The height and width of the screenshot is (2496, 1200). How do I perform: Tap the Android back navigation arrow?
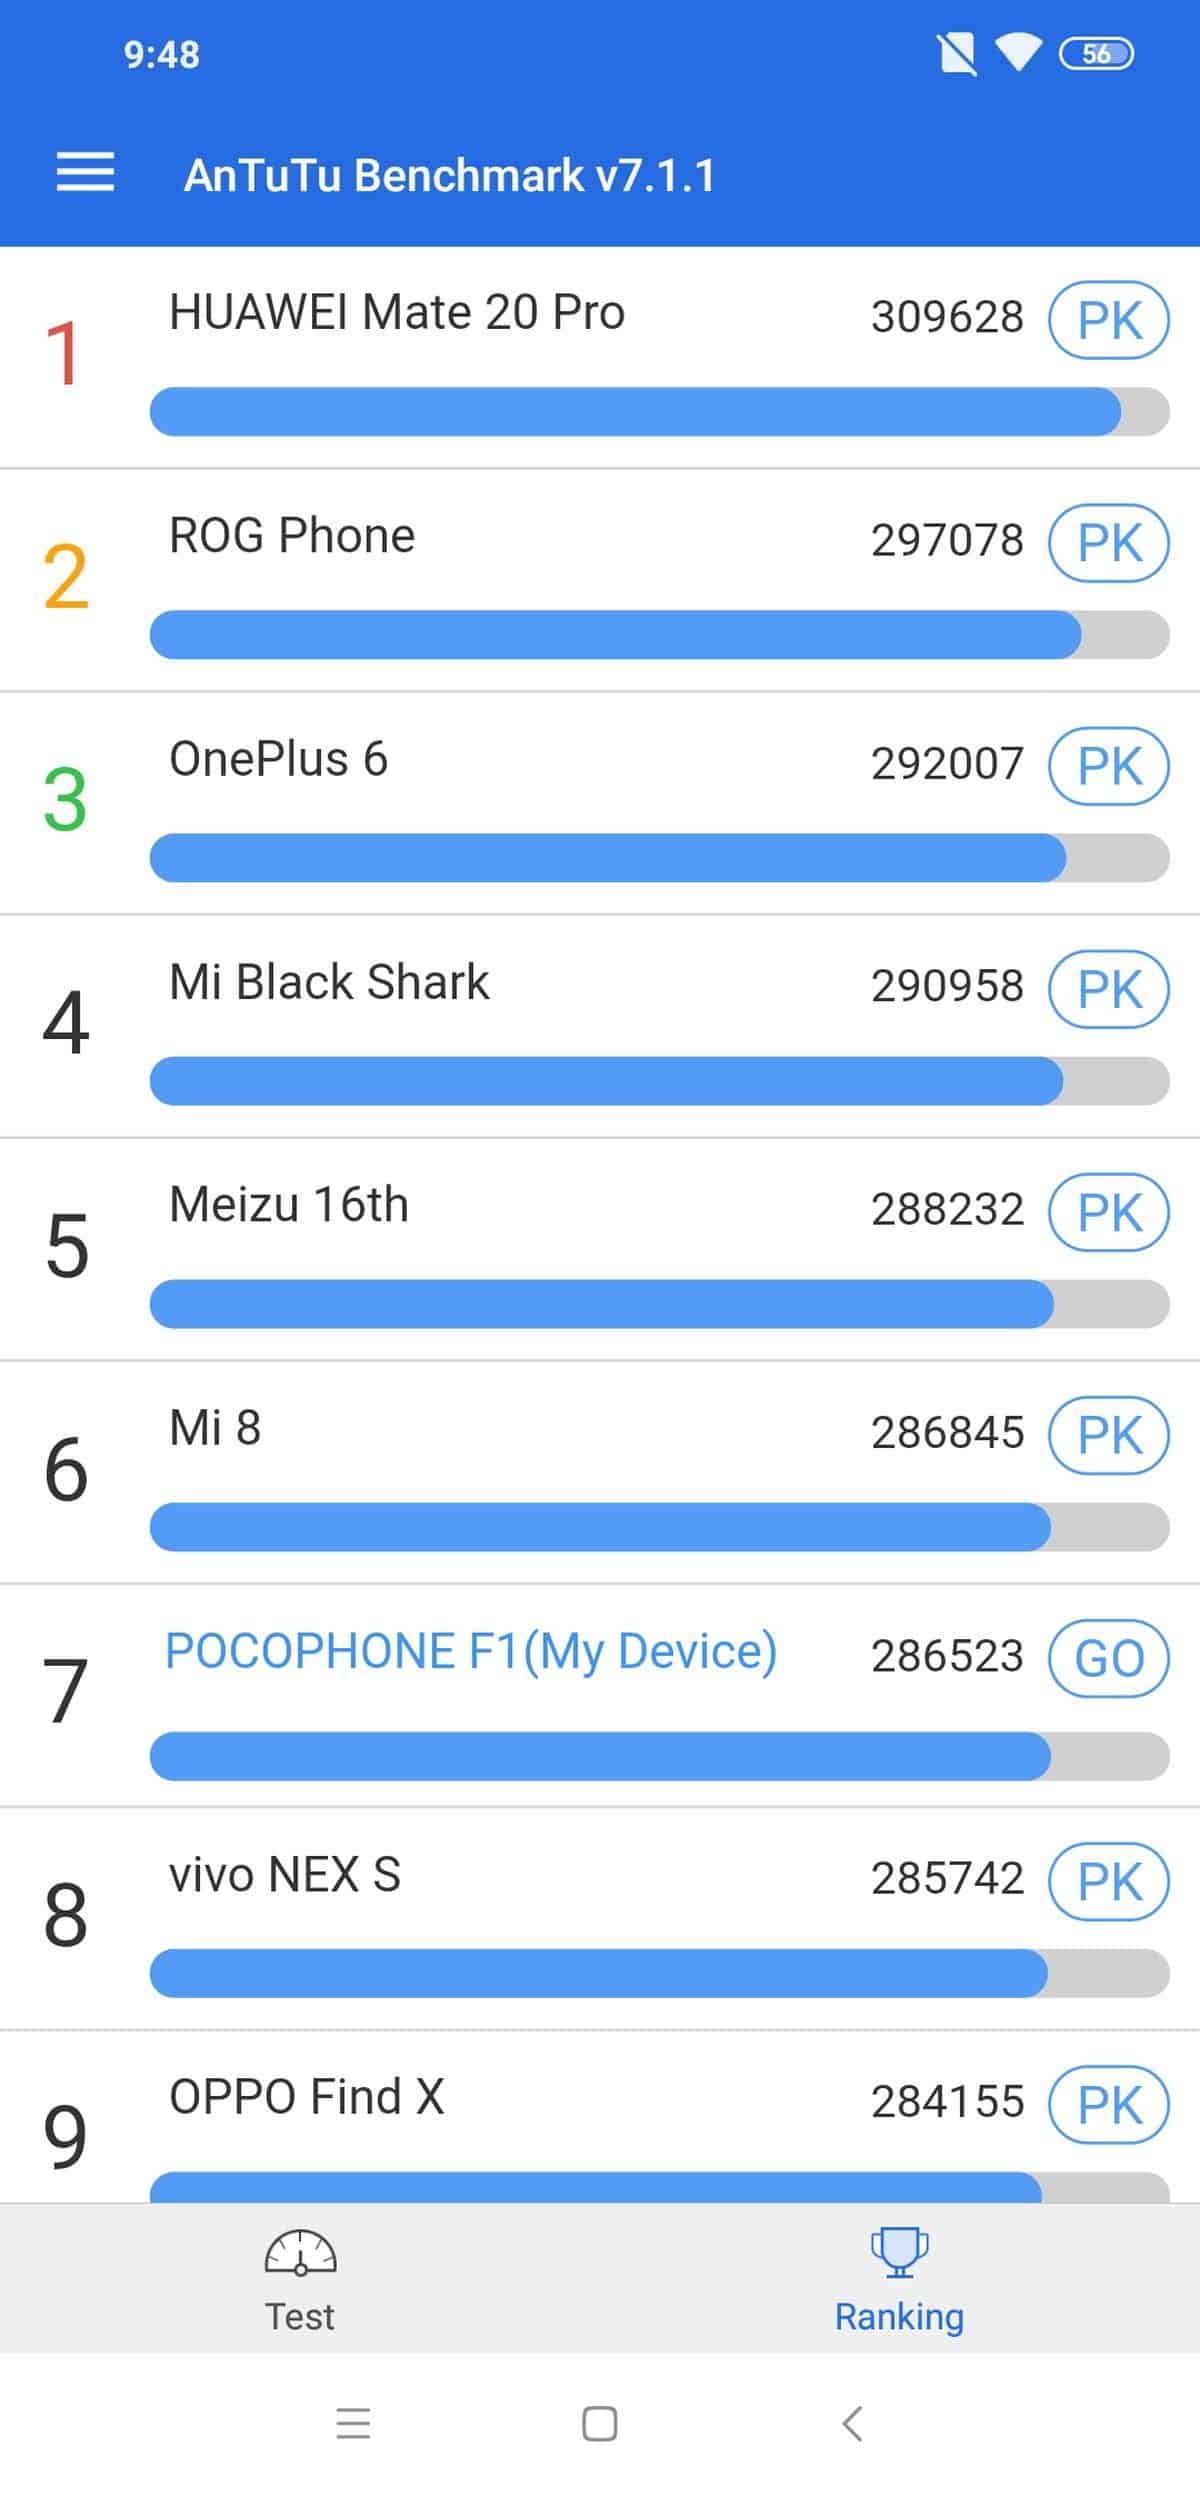point(852,2424)
